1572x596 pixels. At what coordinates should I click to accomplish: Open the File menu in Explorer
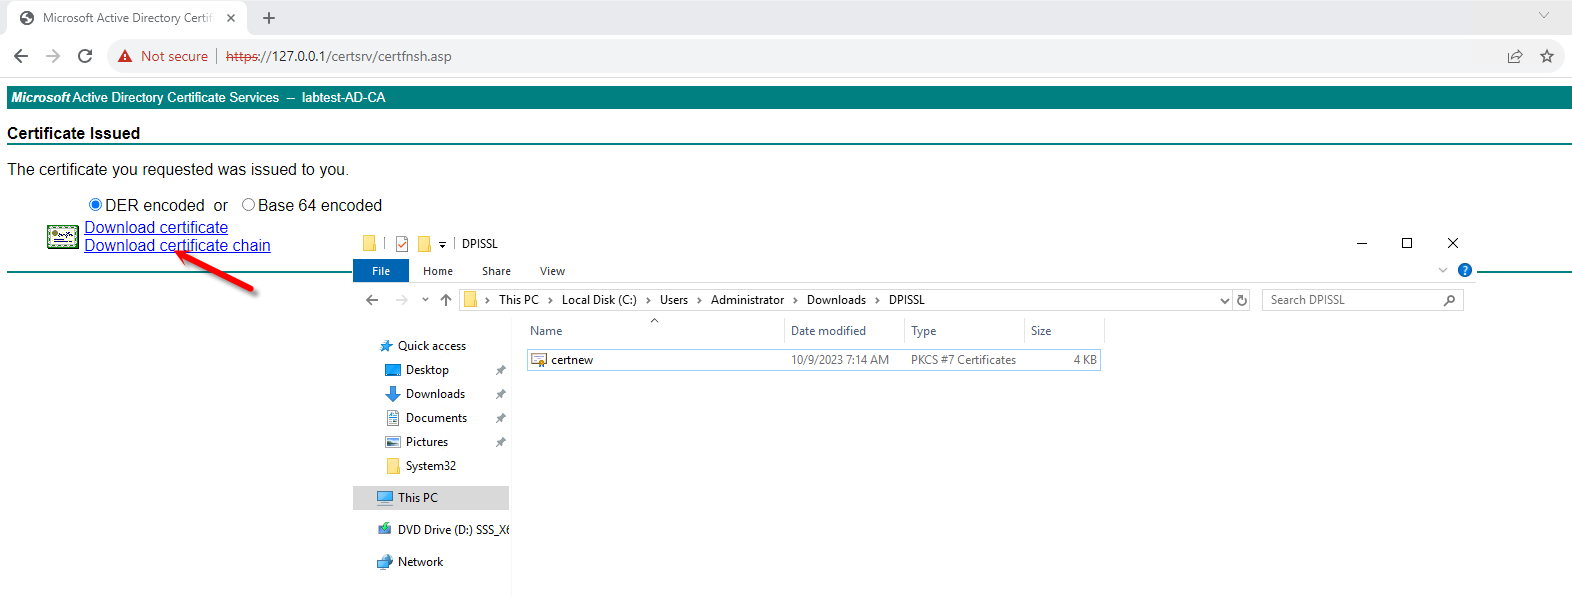pos(381,271)
